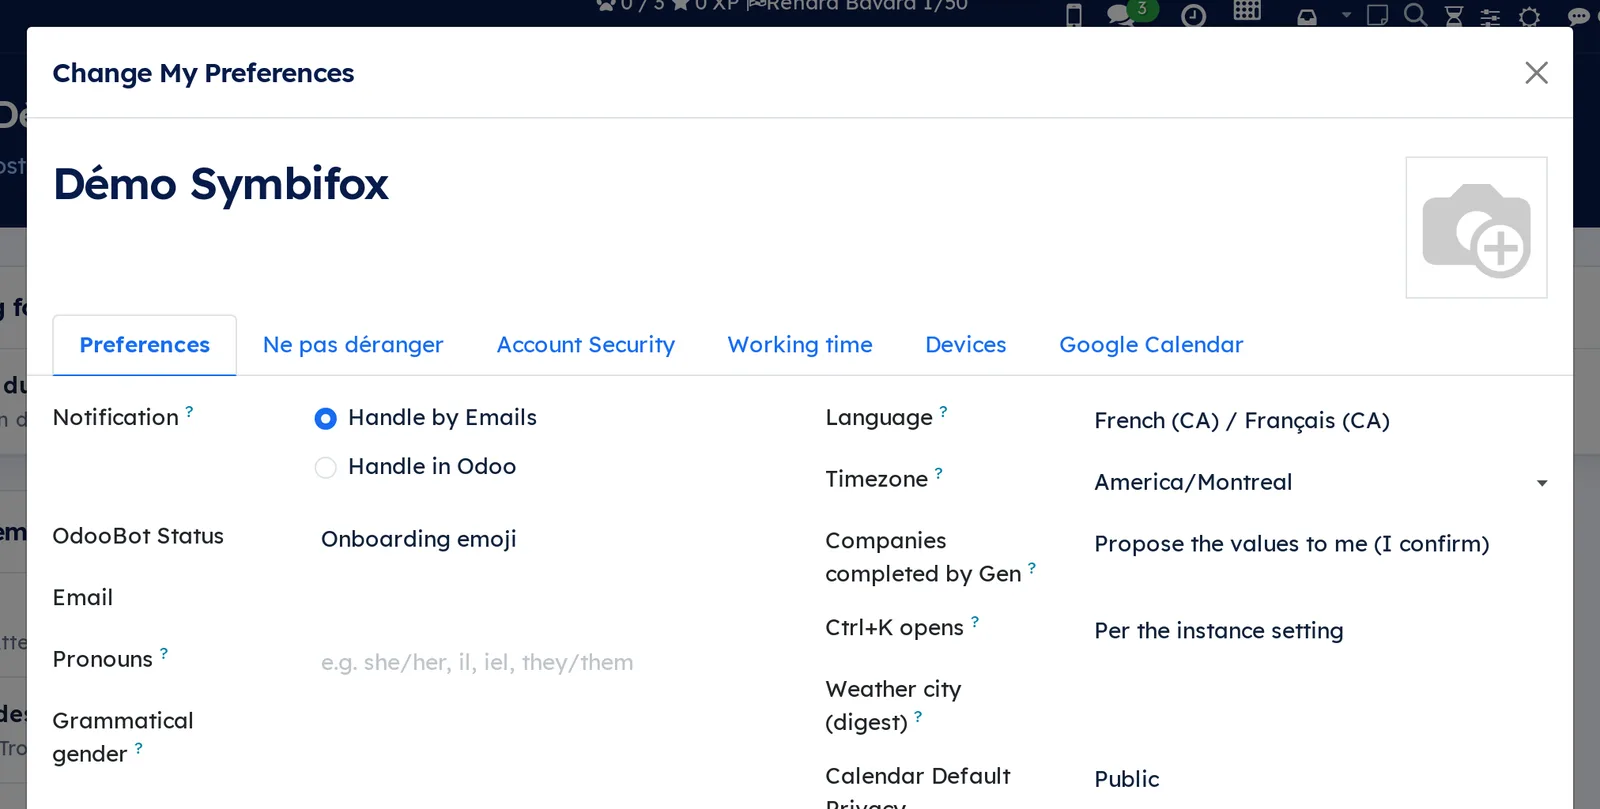Click help mark next to Grammatical gender
The height and width of the screenshot is (809, 1600).
pos(138,748)
